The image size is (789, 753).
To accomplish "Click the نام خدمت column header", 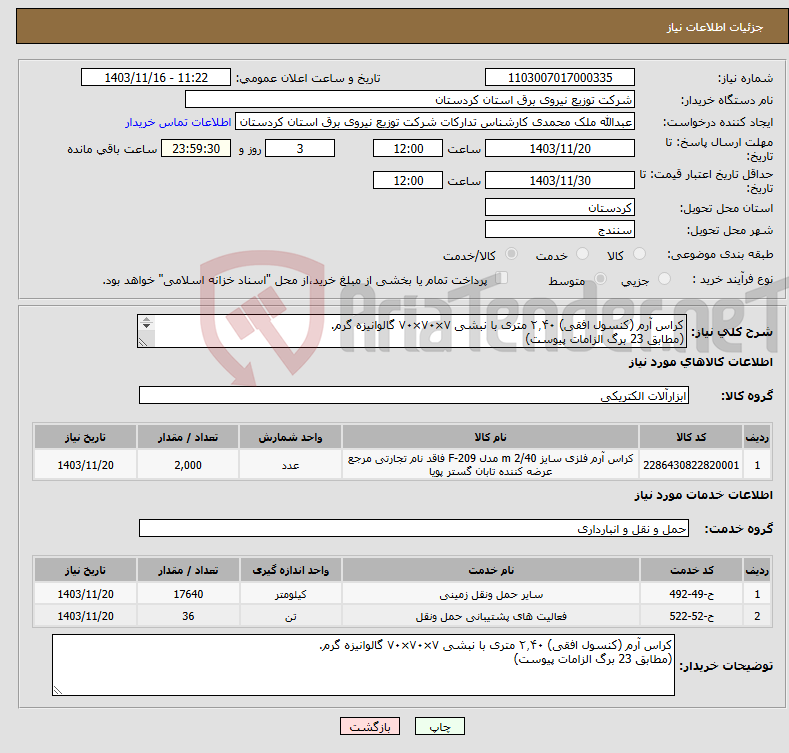I will coord(491,570).
